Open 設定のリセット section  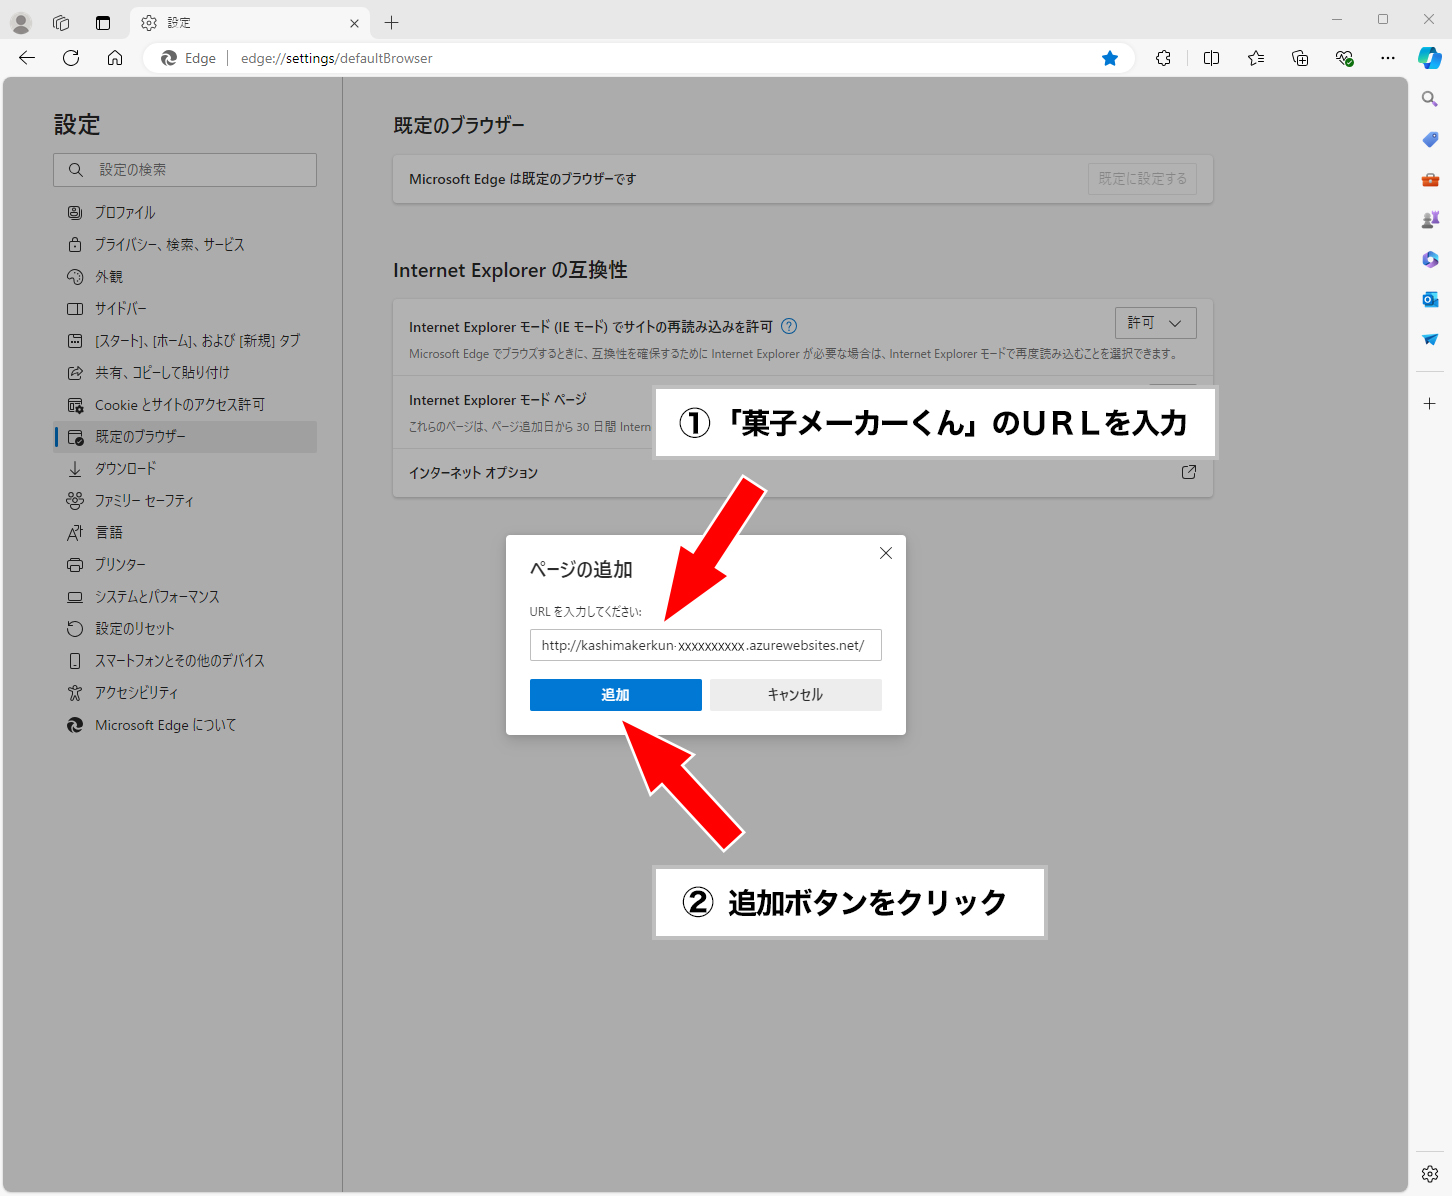point(185,628)
